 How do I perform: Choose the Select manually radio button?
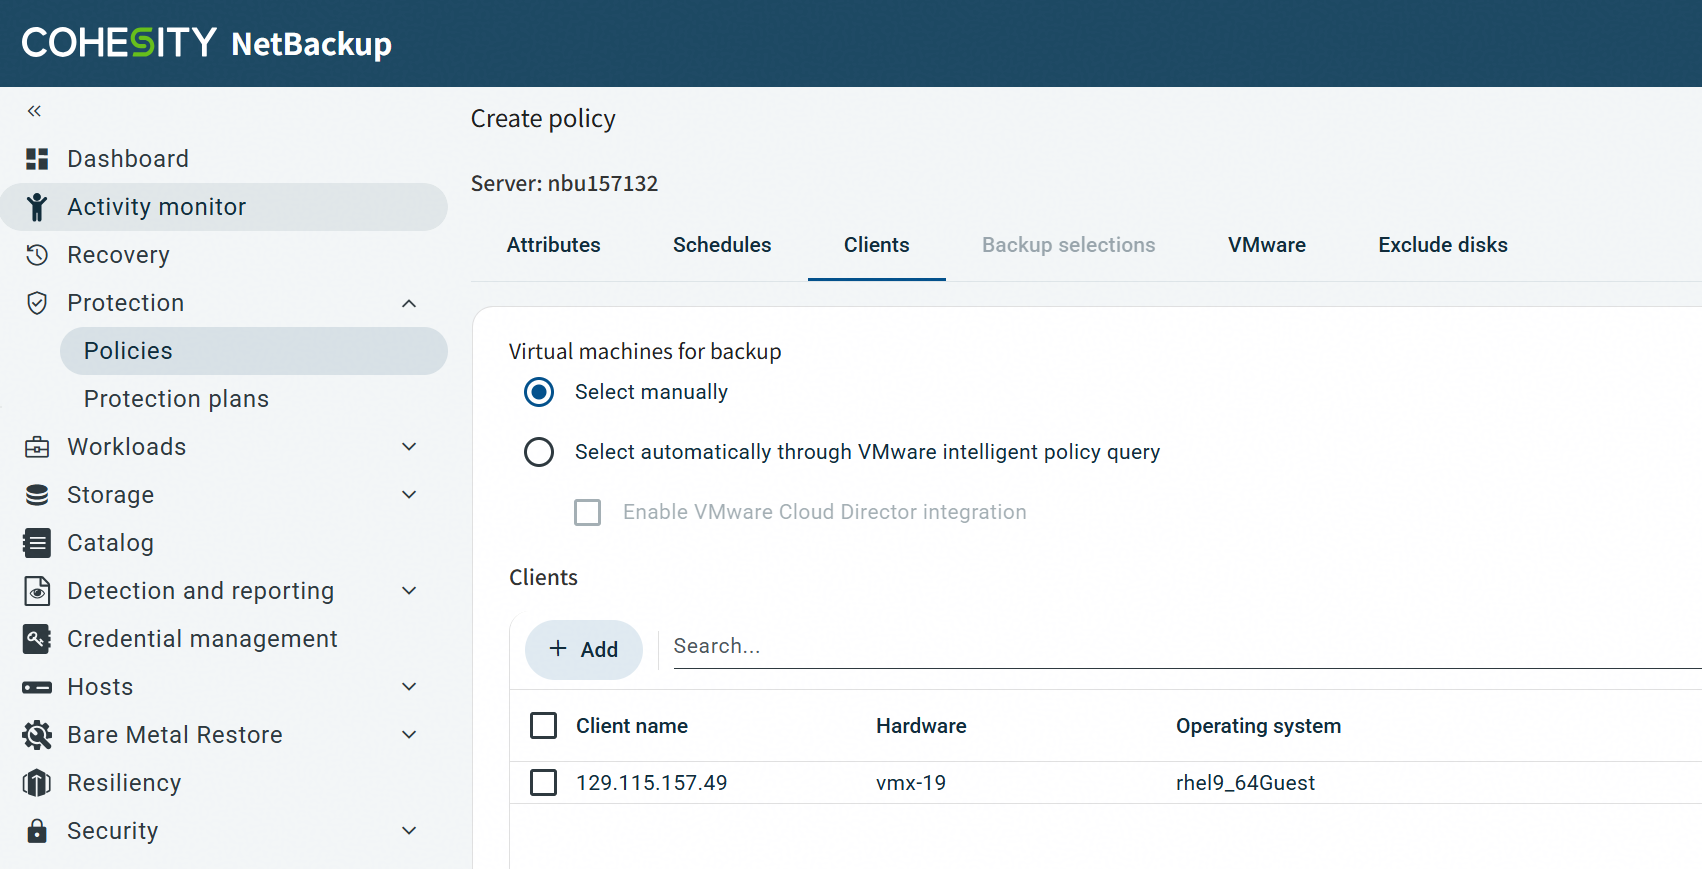coord(539,392)
